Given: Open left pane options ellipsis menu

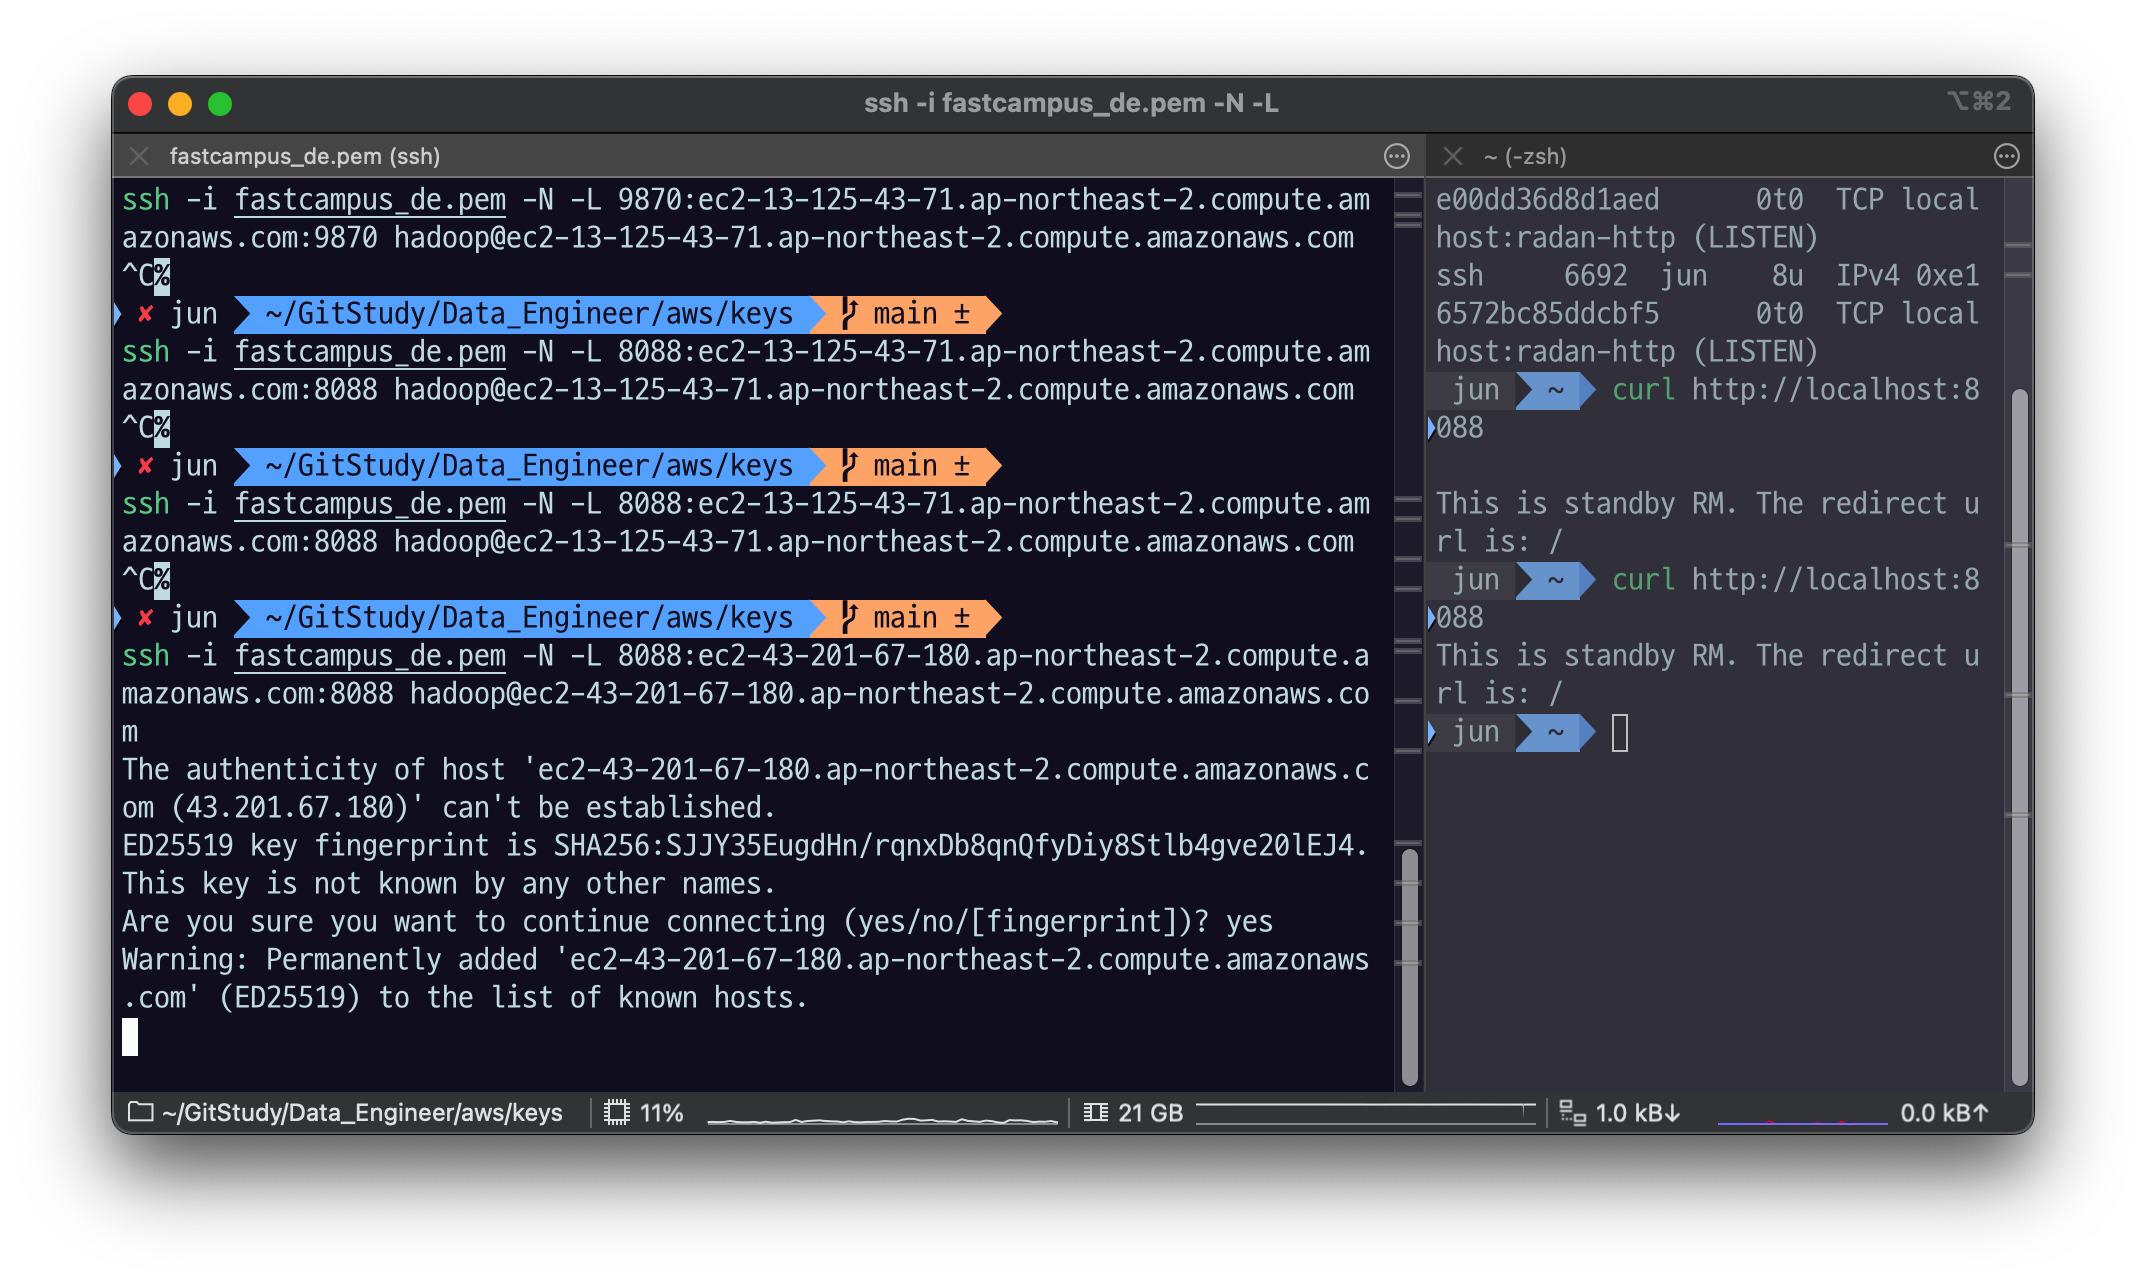Looking at the screenshot, I should [1396, 156].
